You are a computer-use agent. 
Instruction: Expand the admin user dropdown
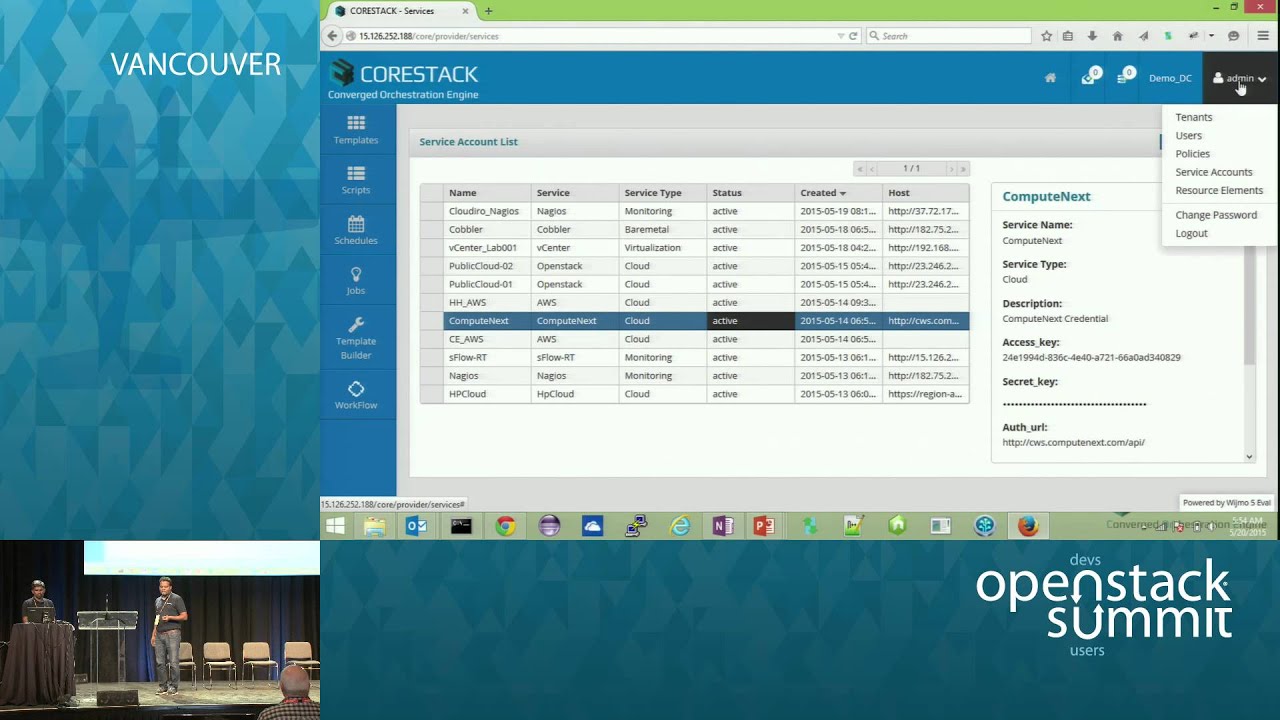[x=1240, y=78]
